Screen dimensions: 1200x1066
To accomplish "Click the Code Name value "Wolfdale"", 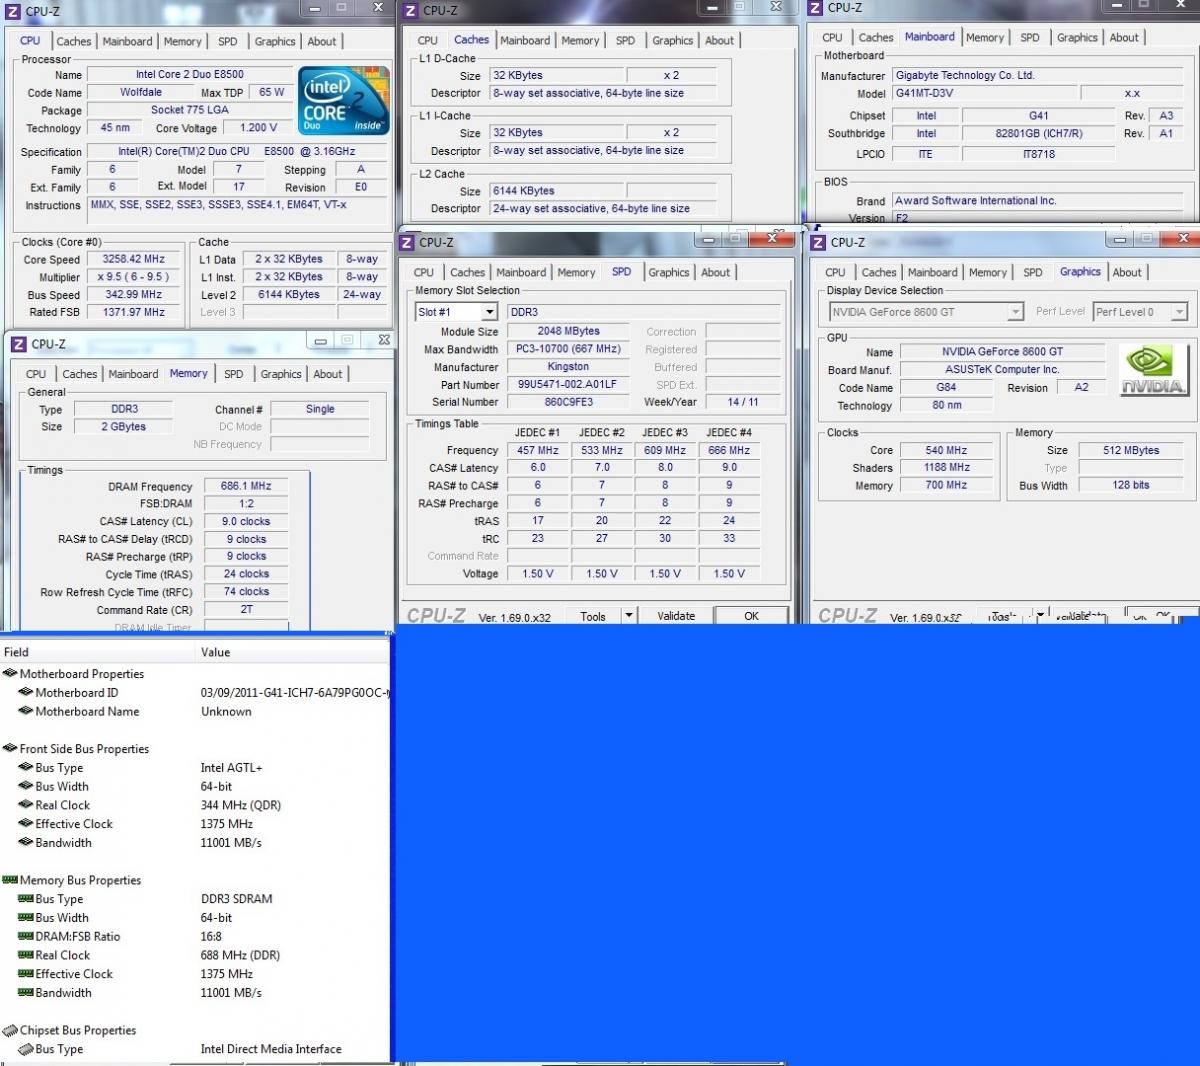I will tap(141, 93).
